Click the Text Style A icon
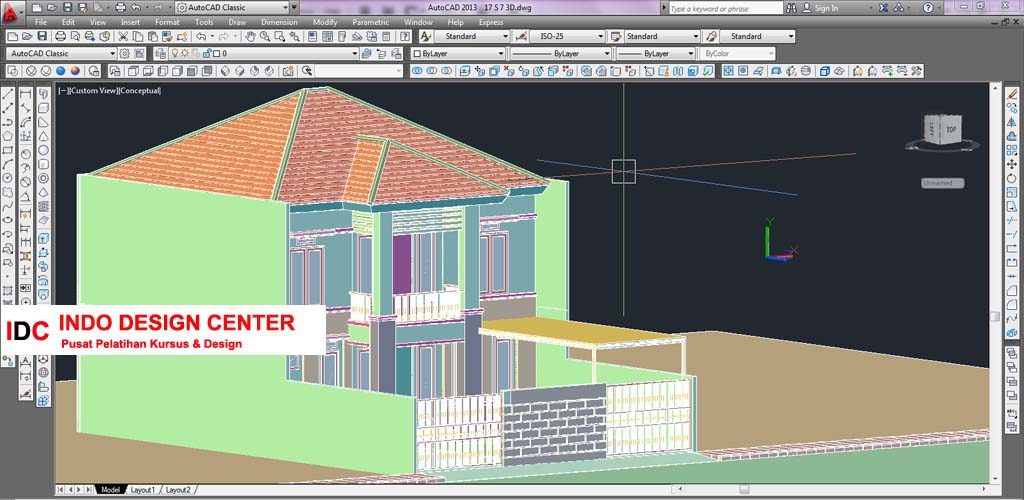This screenshot has height=500, width=1024. (x=425, y=37)
